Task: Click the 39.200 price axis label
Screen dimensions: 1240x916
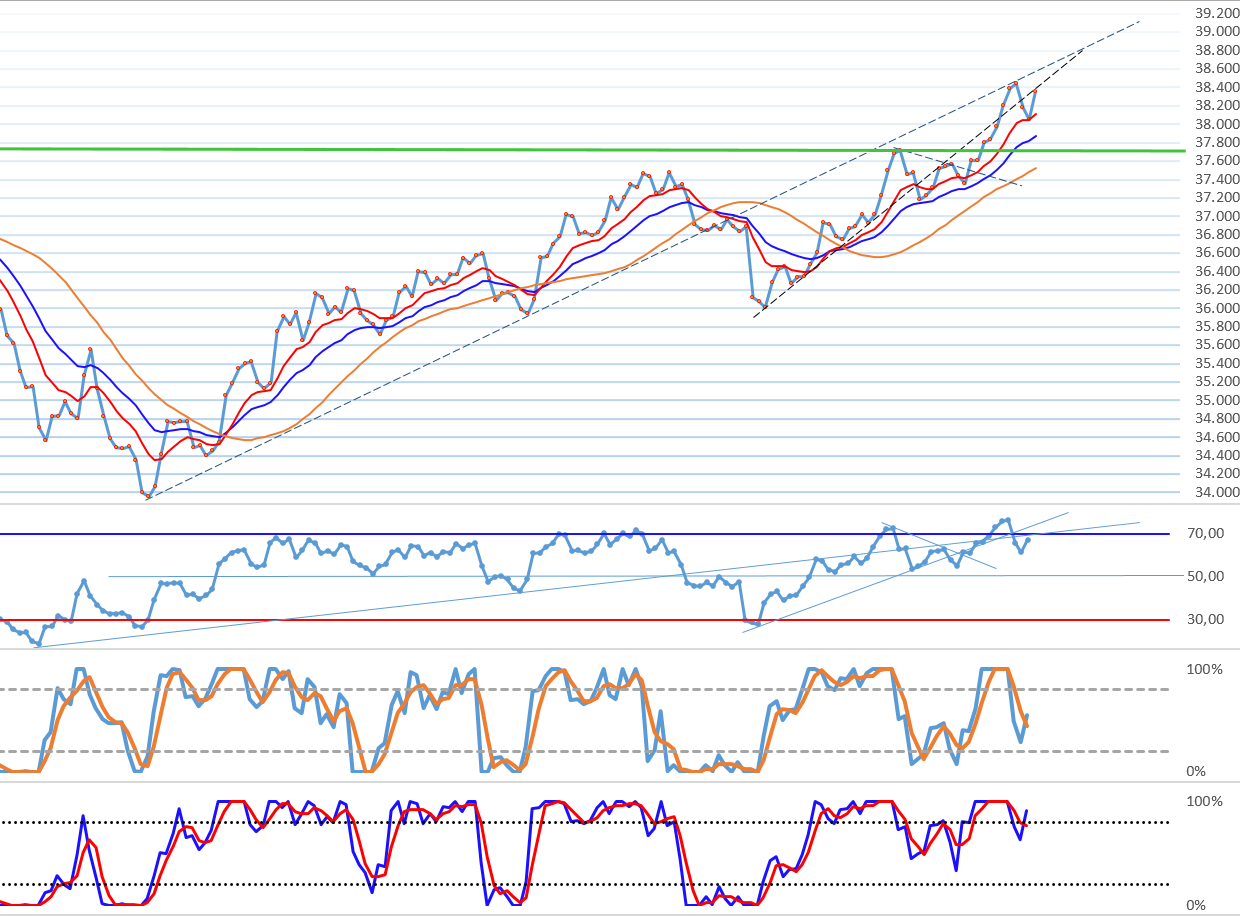Action: 1218,13
